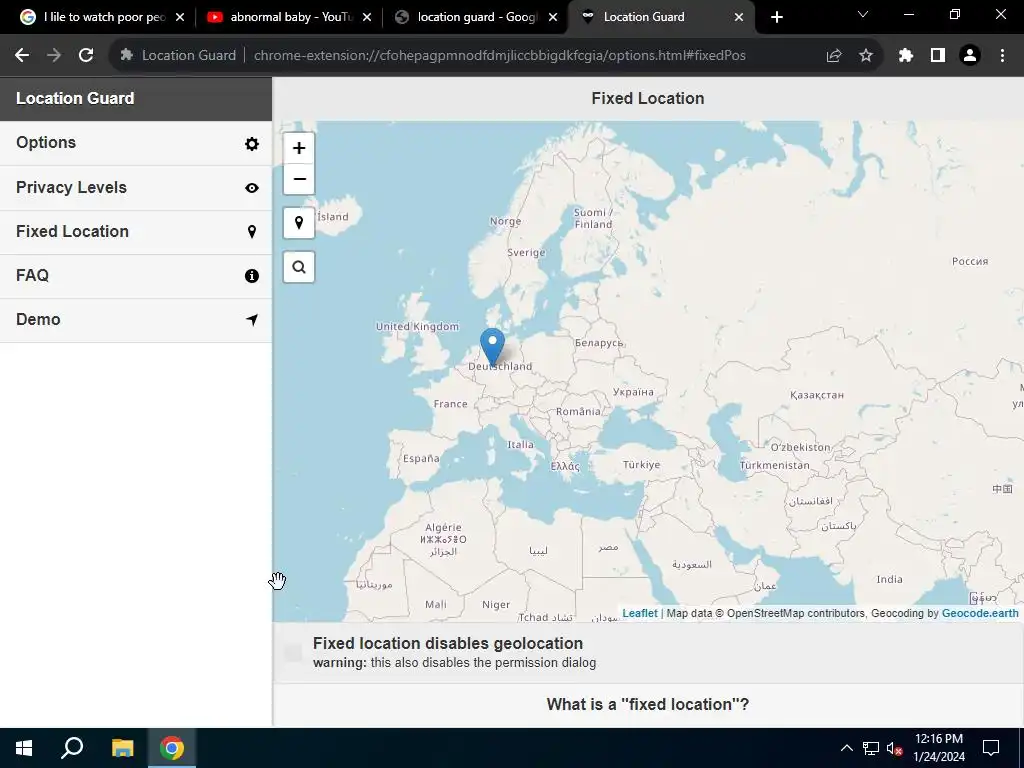This screenshot has width=1024, height=768.
Task: Open Chrome side panel
Action: 938,56
